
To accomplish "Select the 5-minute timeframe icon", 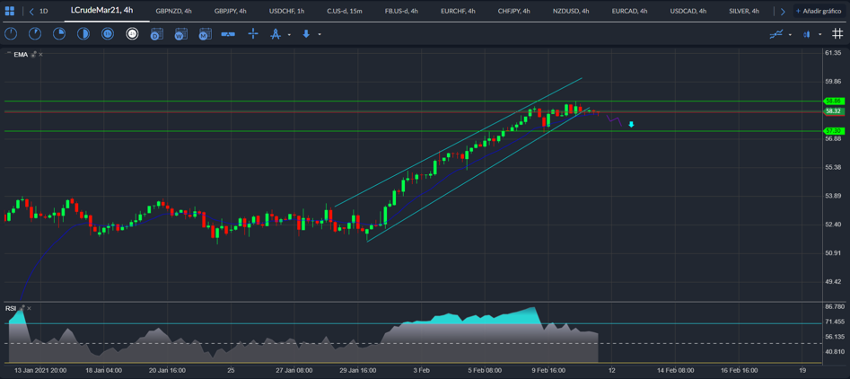I will click(x=35, y=34).
